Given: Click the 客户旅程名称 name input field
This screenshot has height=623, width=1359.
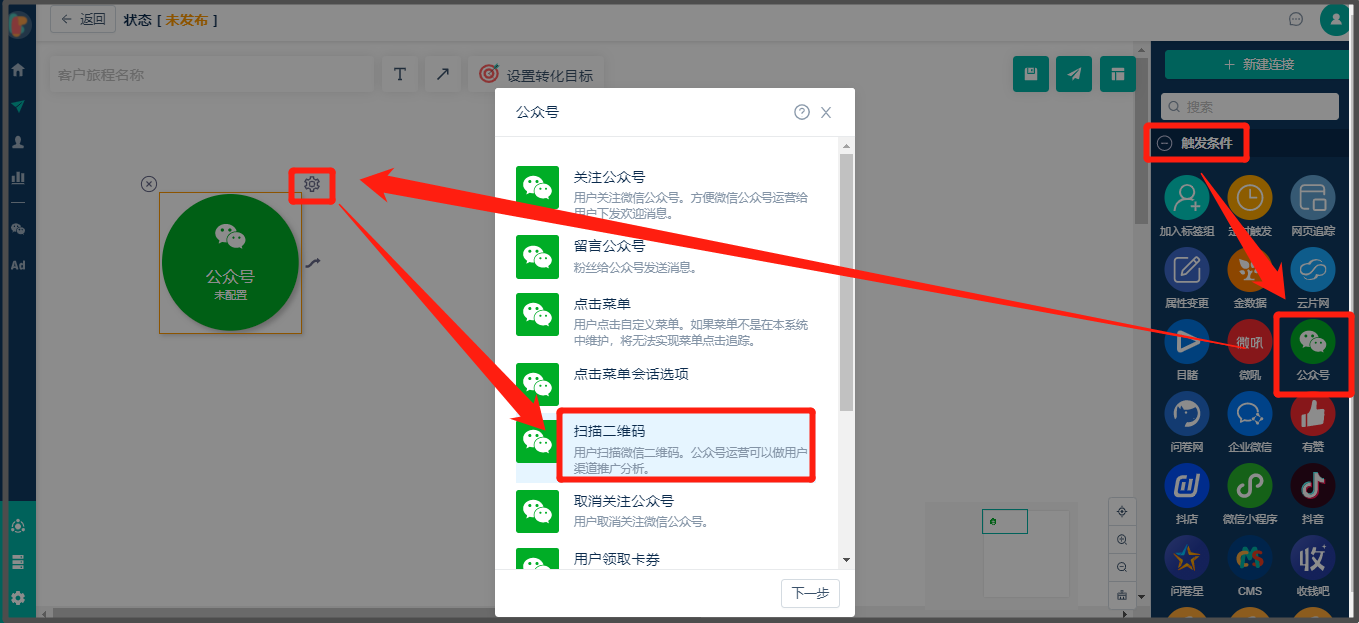Looking at the screenshot, I should point(211,75).
